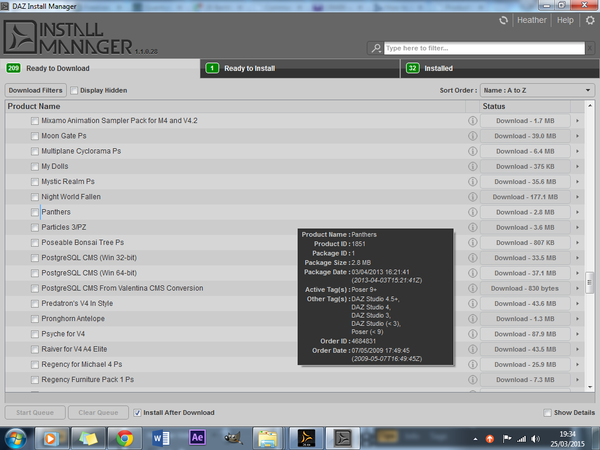Click the Type here to filter field
The width and height of the screenshot is (600, 450).
[x=484, y=48]
